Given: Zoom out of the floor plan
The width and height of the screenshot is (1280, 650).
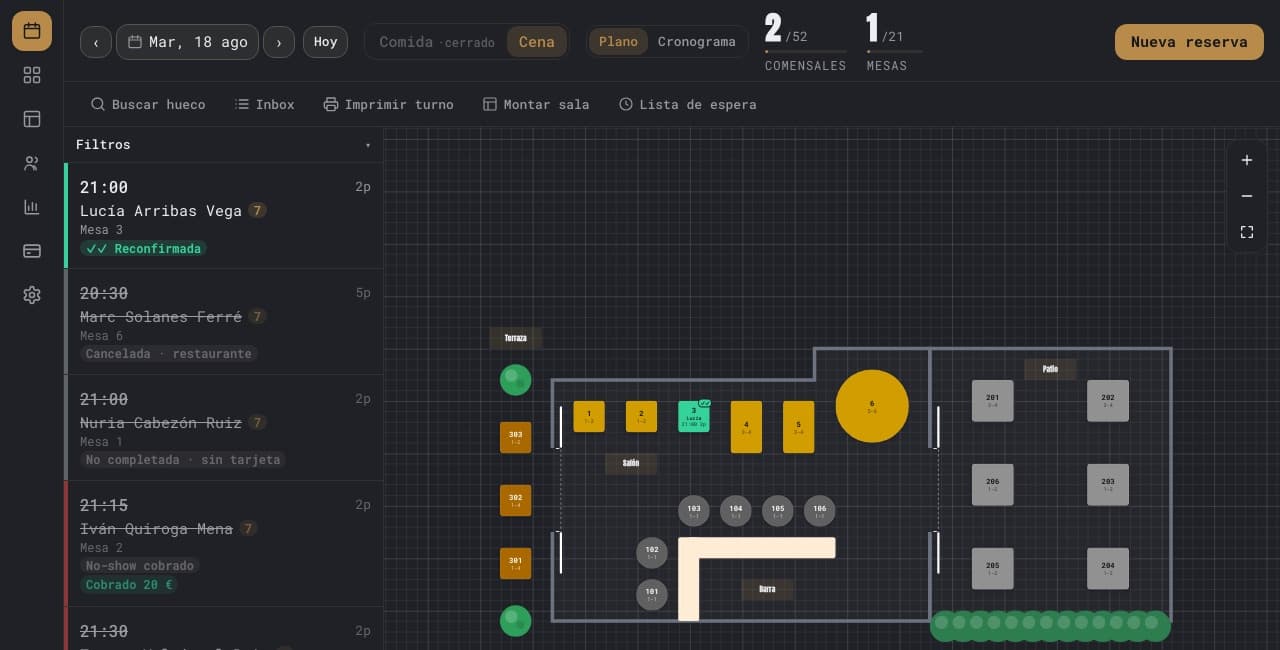Looking at the screenshot, I should click(x=1247, y=196).
